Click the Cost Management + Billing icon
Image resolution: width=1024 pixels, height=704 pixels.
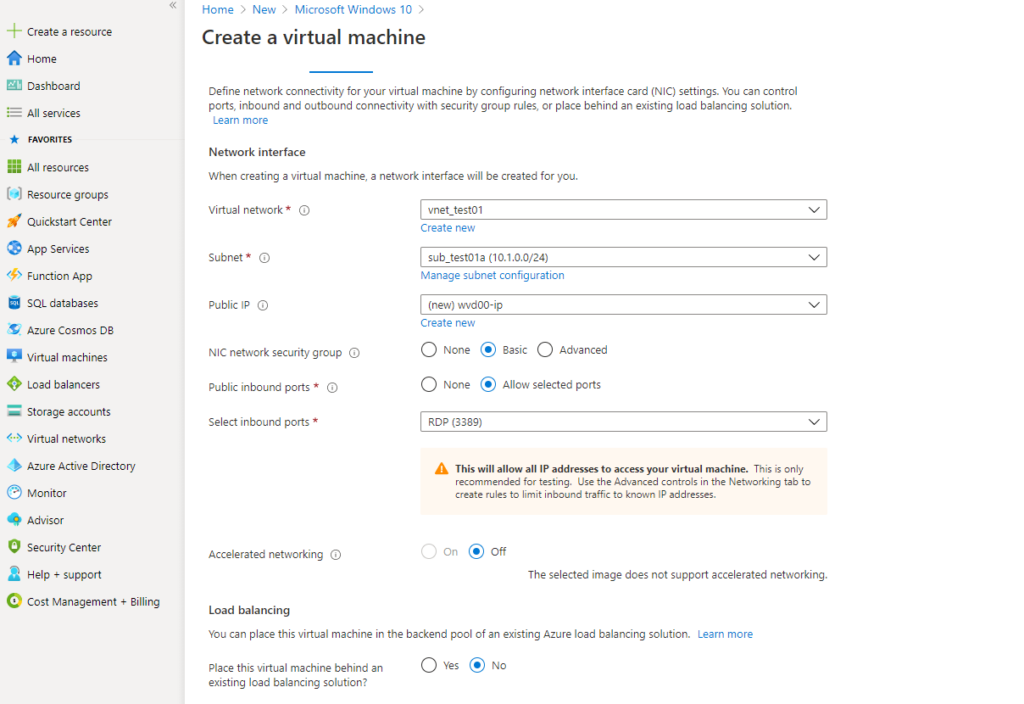14,601
